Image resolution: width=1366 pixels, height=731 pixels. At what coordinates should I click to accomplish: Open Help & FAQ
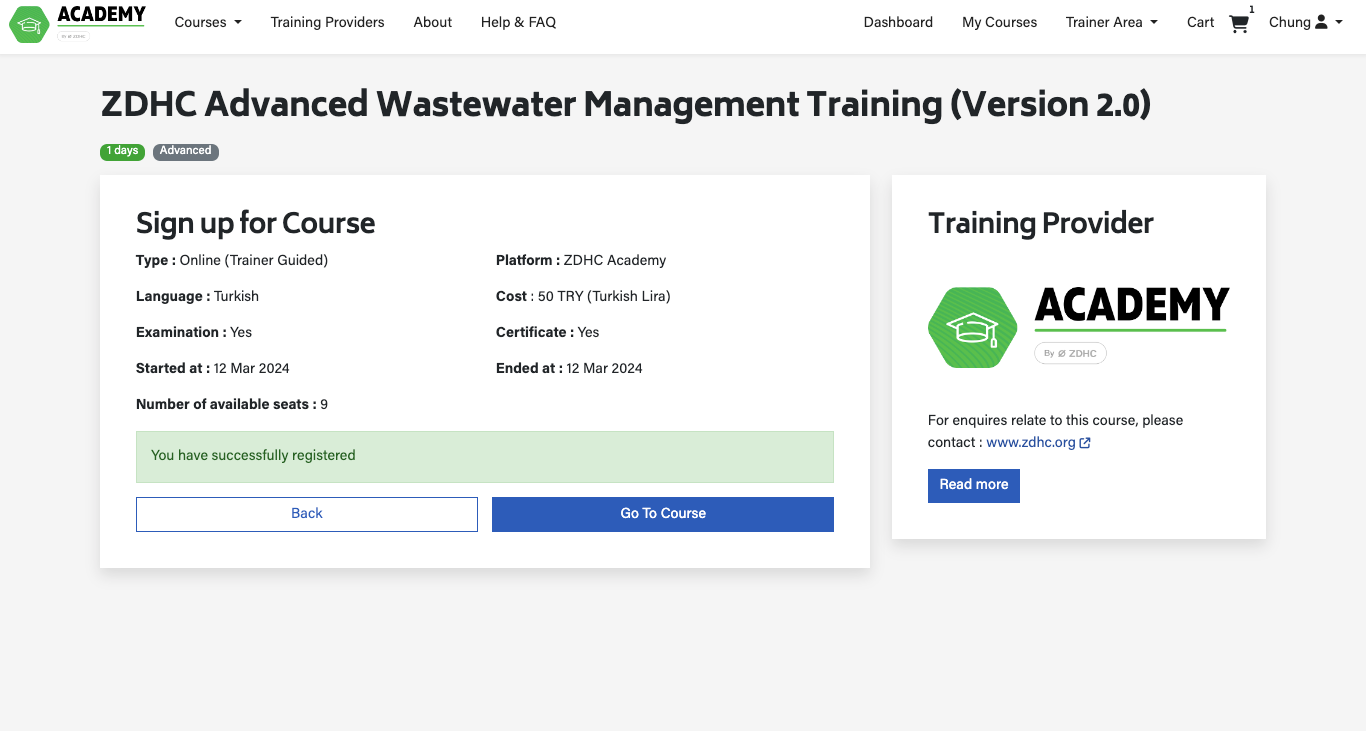(518, 22)
